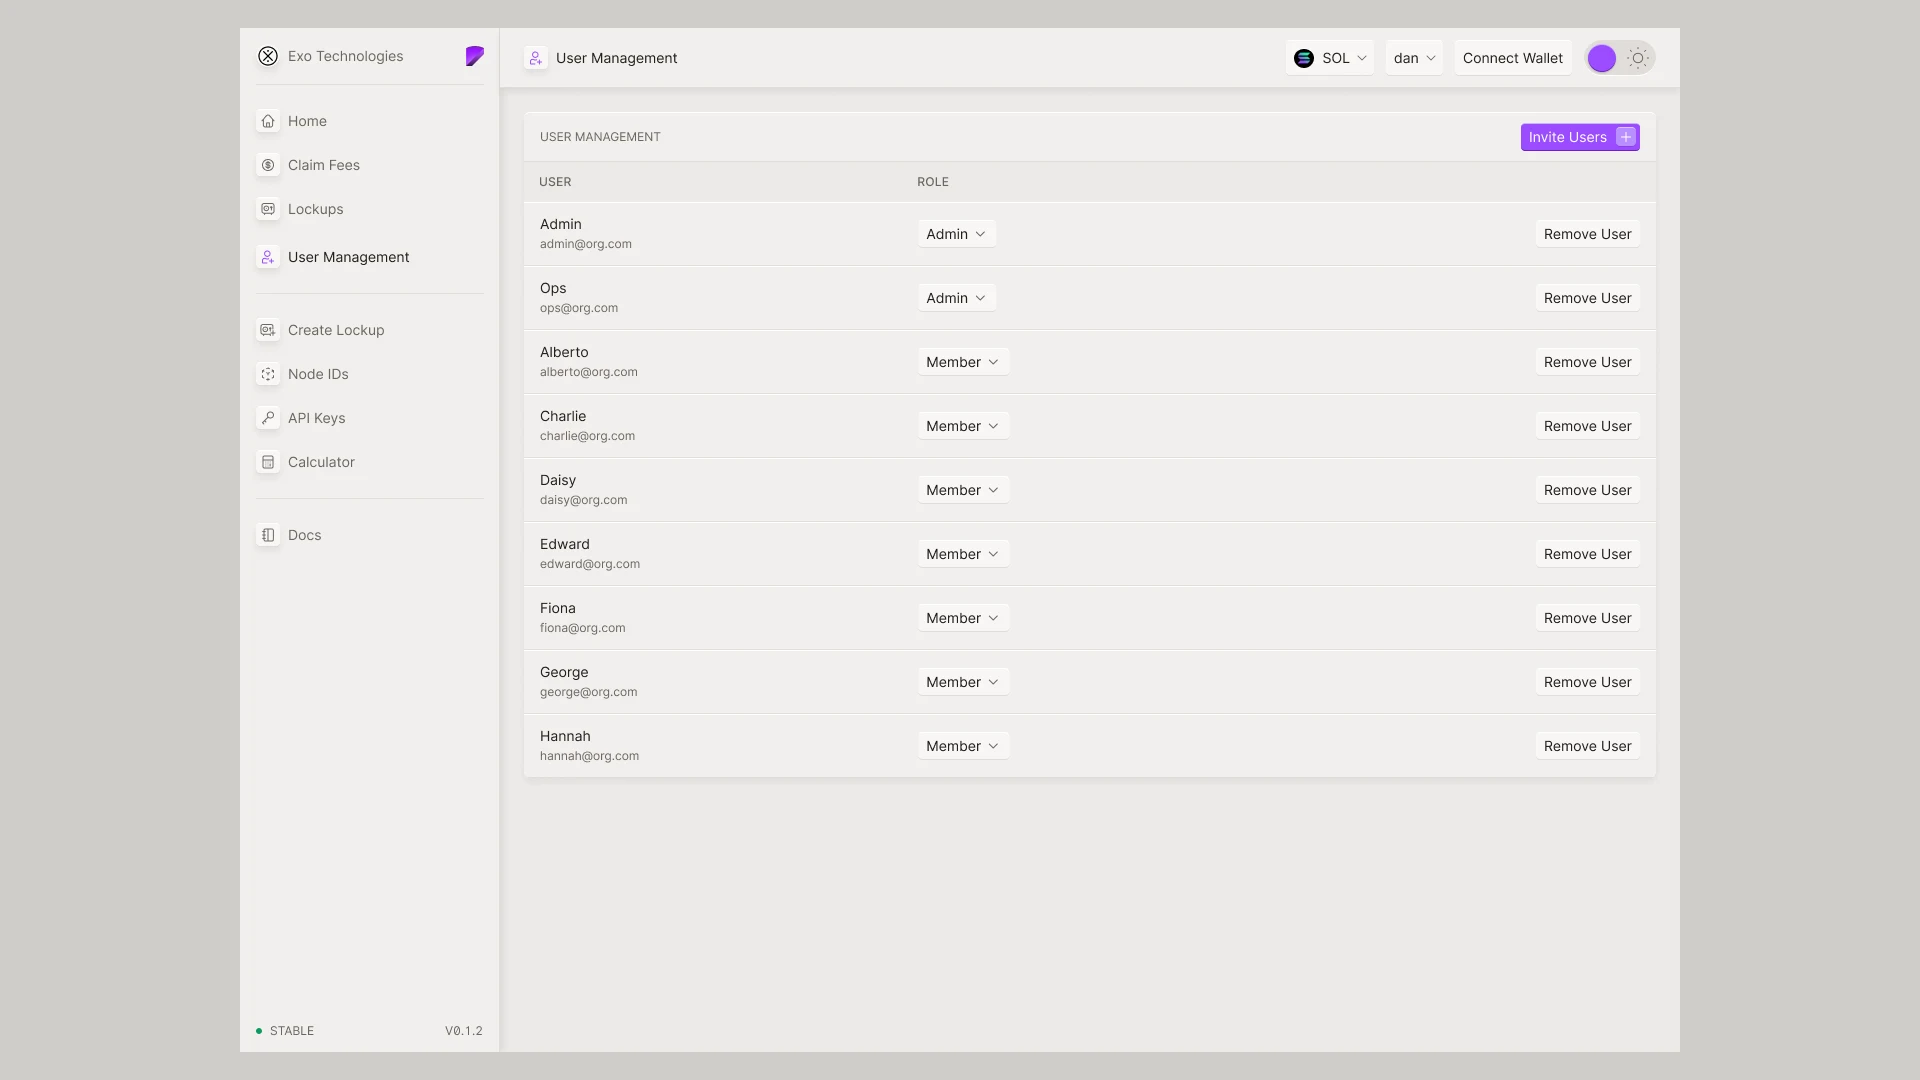Screen dimensions: 1920x1080
Task: Click the Node IDs icon
Action: tap(268, 374)
